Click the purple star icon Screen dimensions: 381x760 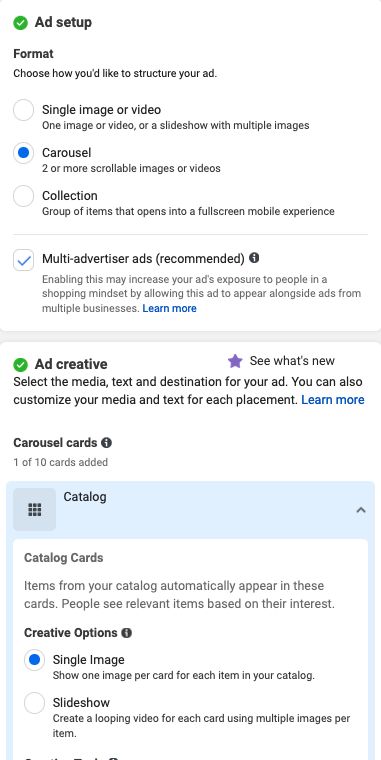pyautogui.click(x=235, y=361)
